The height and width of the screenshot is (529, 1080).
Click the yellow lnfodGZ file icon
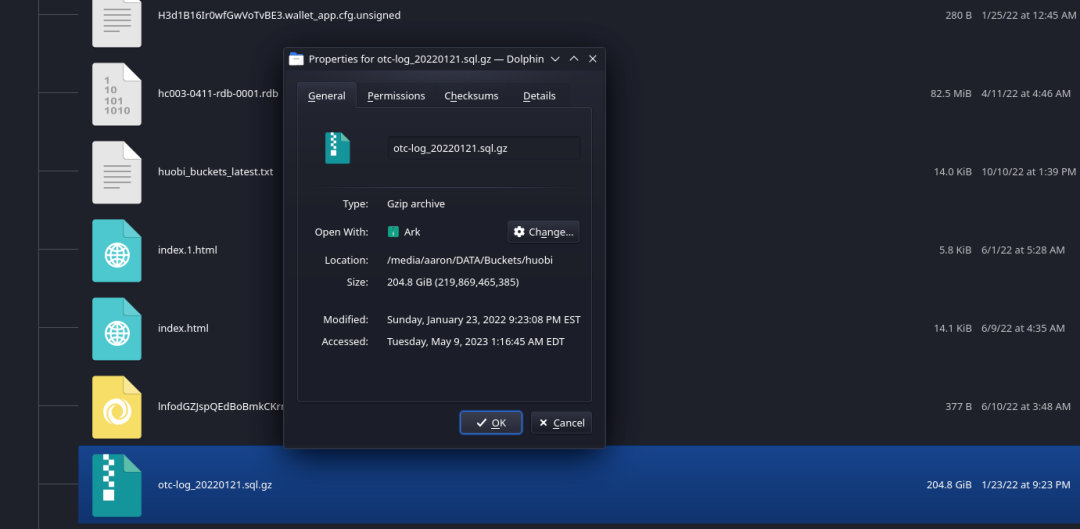coord(117,406)
